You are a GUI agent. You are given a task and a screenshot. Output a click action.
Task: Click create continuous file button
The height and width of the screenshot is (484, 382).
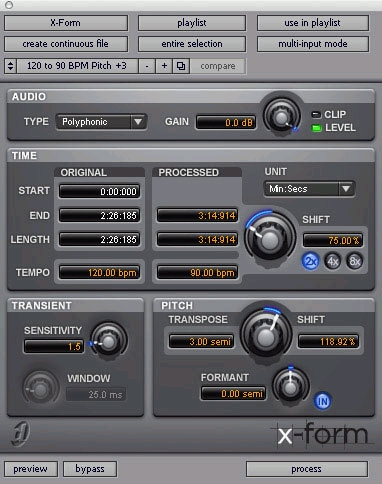click(x=66, y=44)
